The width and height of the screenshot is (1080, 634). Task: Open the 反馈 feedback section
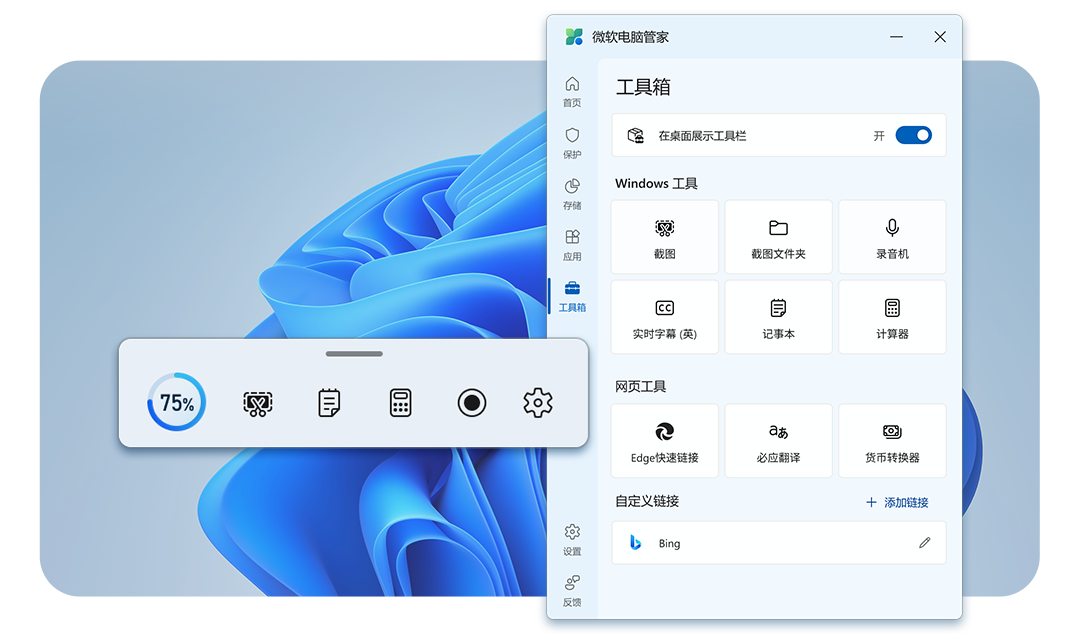point(572,591)
